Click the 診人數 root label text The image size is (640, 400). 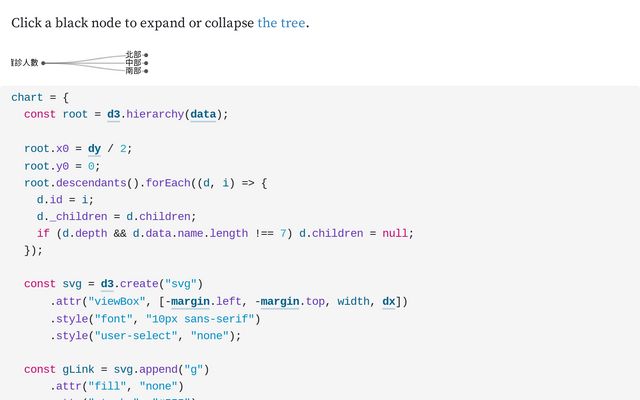[x=24, y=63]
